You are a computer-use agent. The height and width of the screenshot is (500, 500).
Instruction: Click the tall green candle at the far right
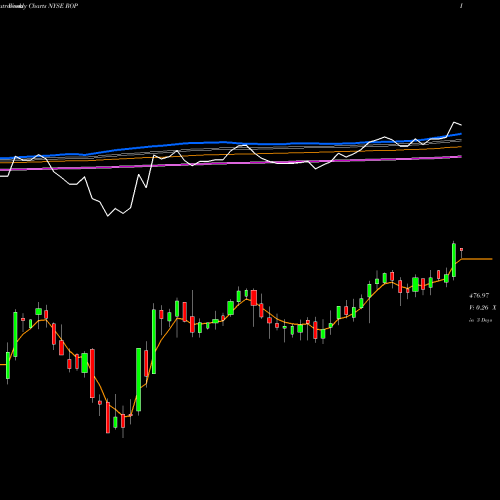(454, 260)
